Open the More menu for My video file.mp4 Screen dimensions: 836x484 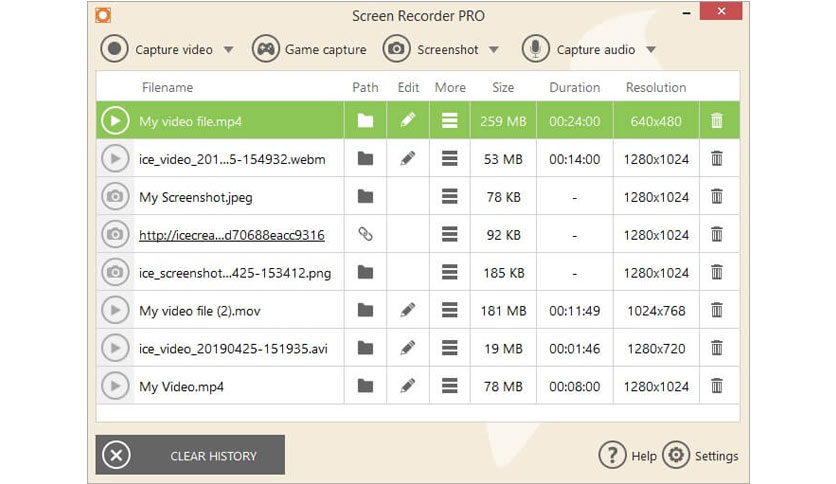tap(449, 121)
